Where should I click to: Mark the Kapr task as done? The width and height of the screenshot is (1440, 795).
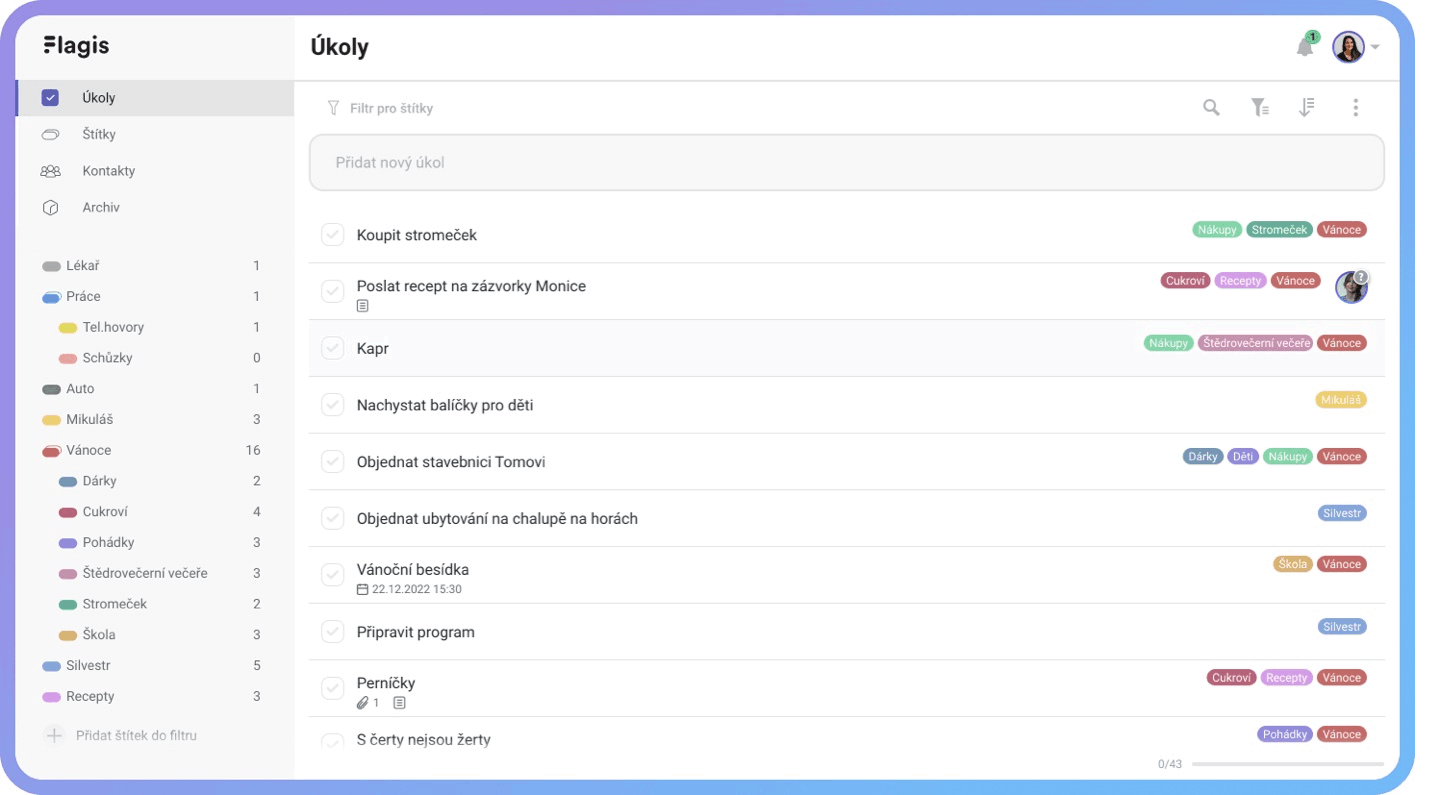point(332,348)
